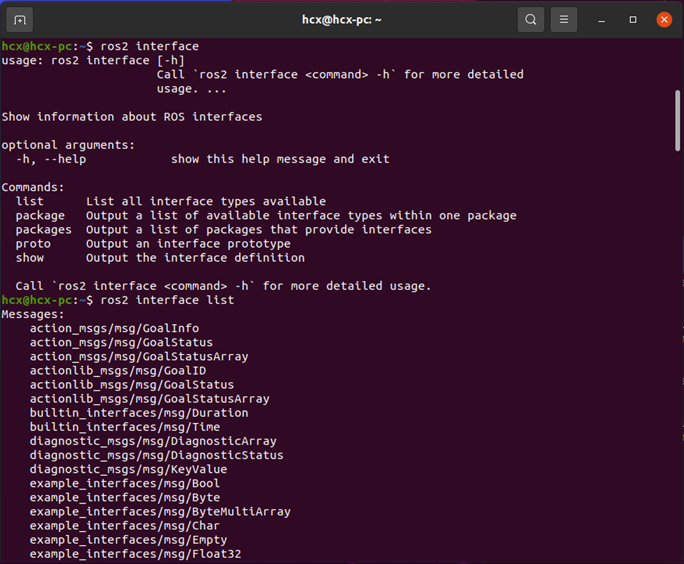Click the diagnostic_msgs/msg/KeyValue entry

pyautogui.click(x=128, y=469)
